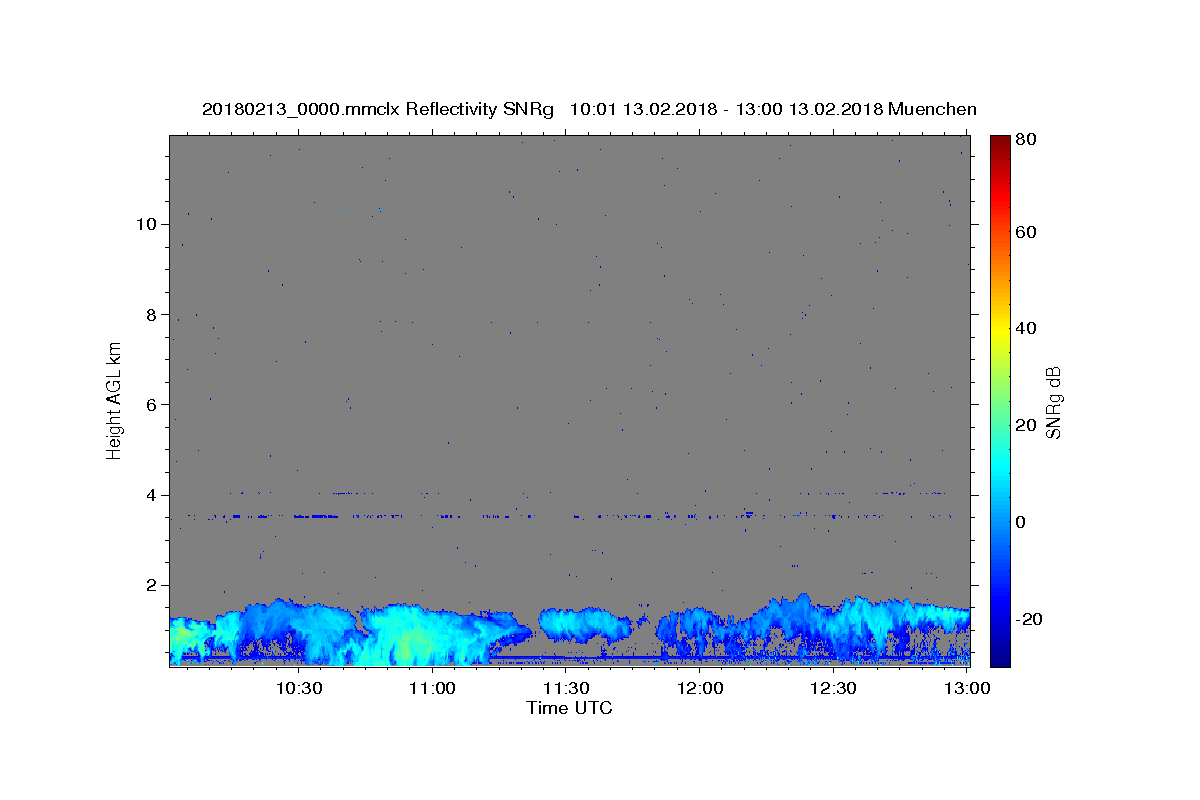Click the 'Height AGL km' axis label
The width and height of the screenshot is (1200, 800).
pos(115,400)
